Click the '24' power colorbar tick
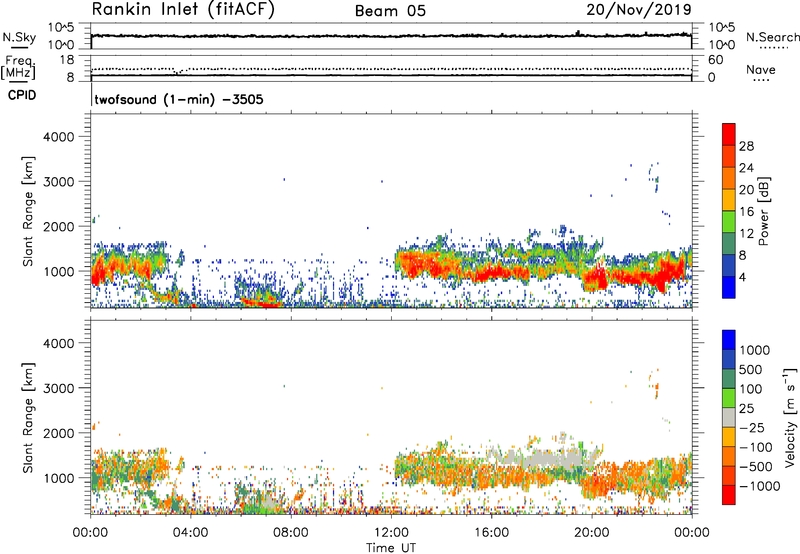 click(x=746, y=168)
